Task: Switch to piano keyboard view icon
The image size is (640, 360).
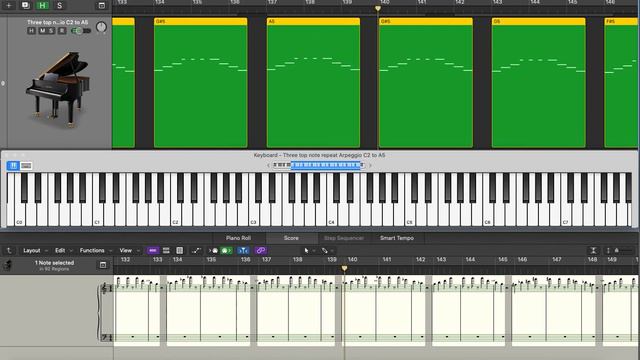Action: click(13, 165)
